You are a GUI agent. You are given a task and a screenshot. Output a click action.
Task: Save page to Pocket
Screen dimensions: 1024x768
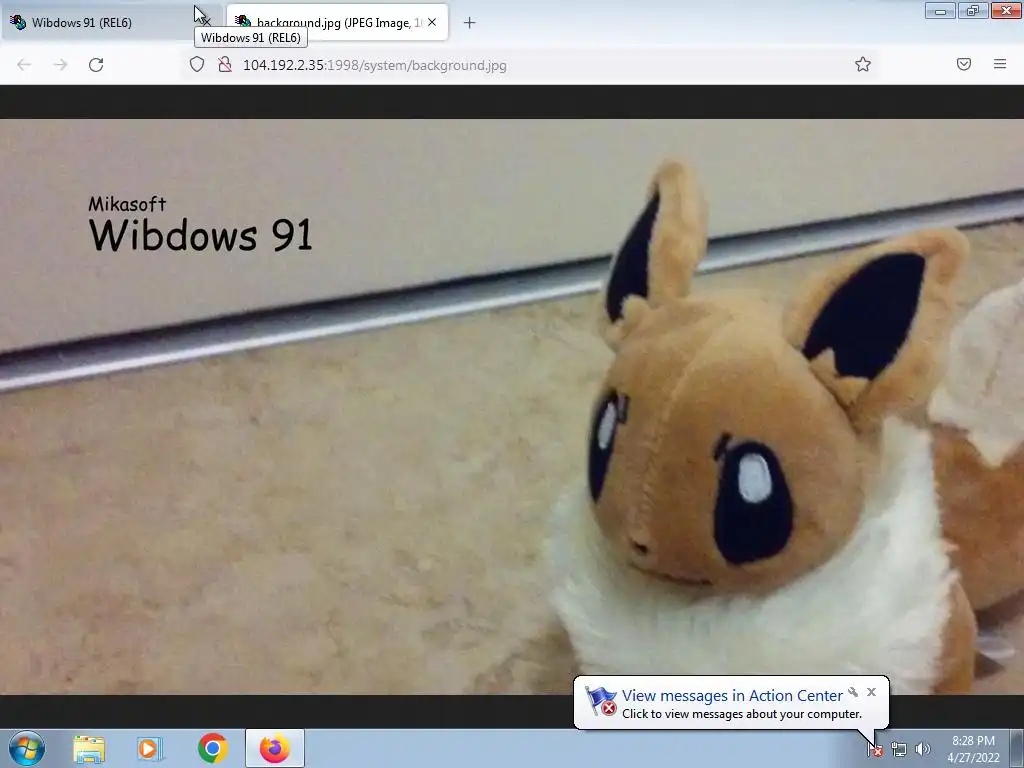coord(964,64)
